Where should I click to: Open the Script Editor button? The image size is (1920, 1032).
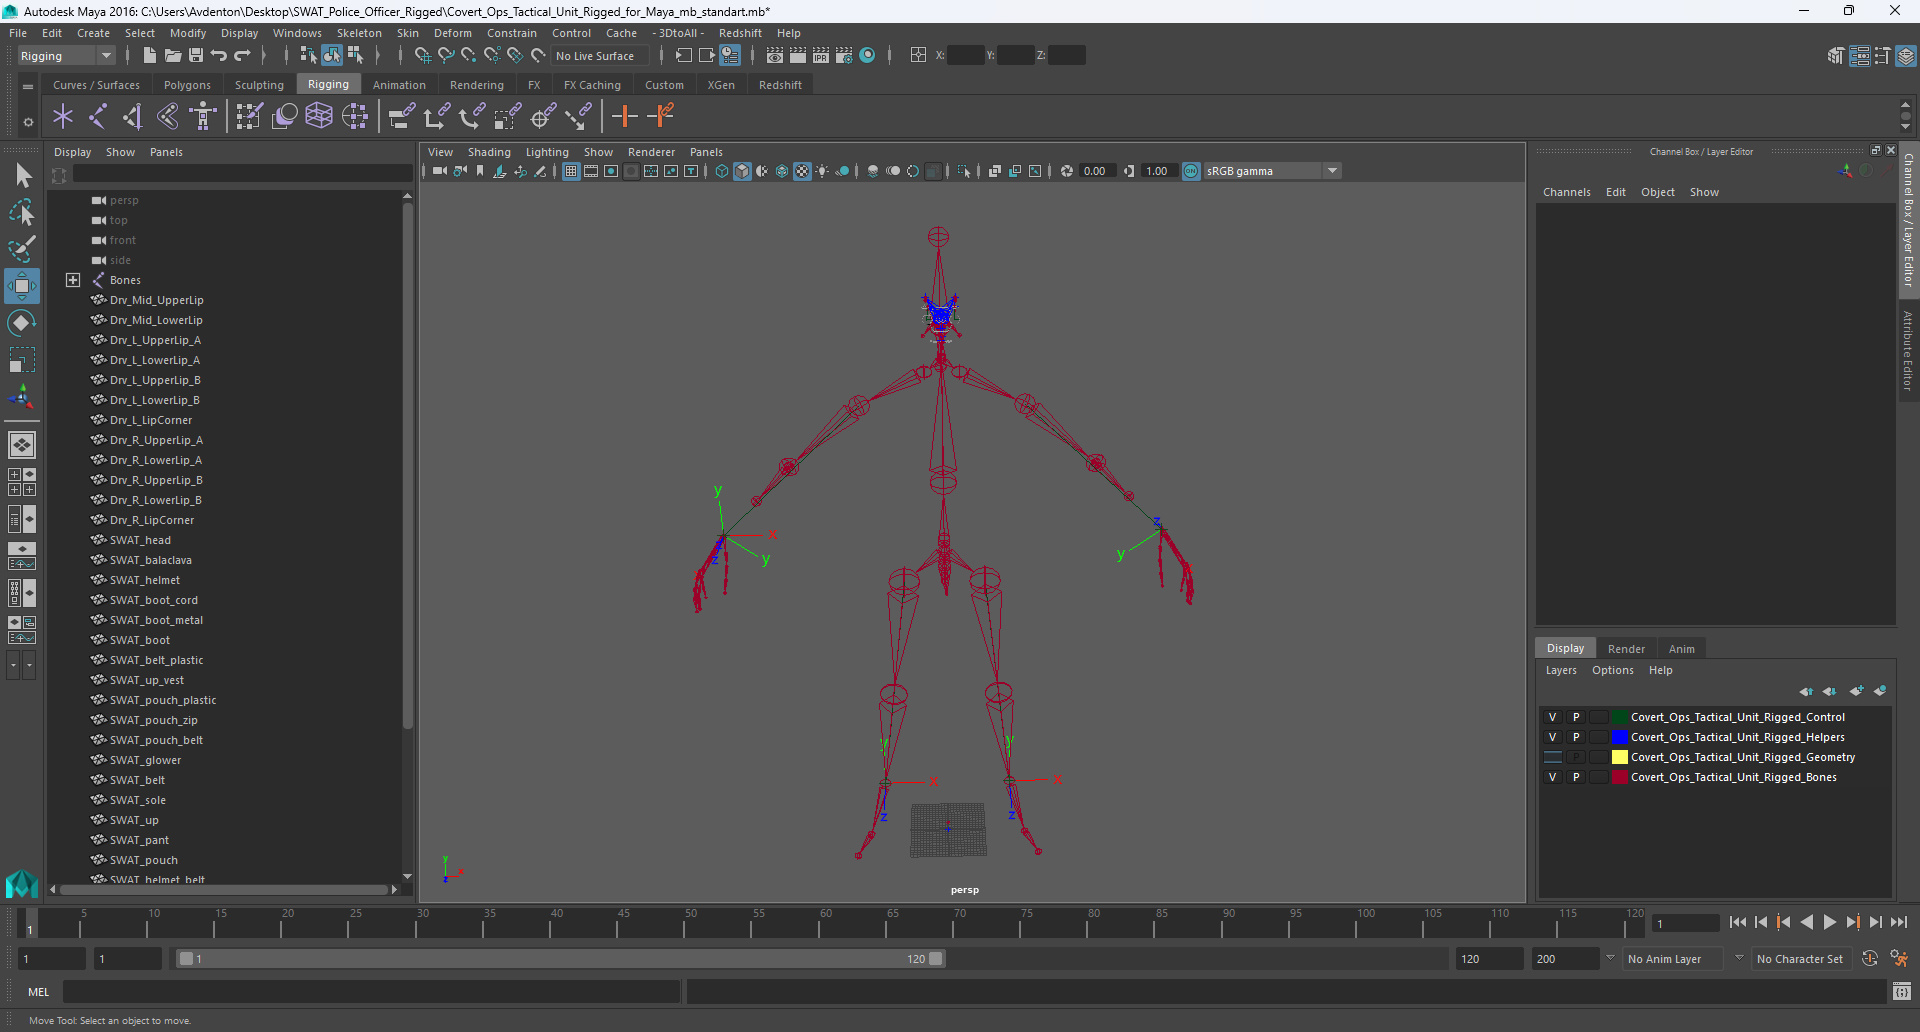[1902, 992]
